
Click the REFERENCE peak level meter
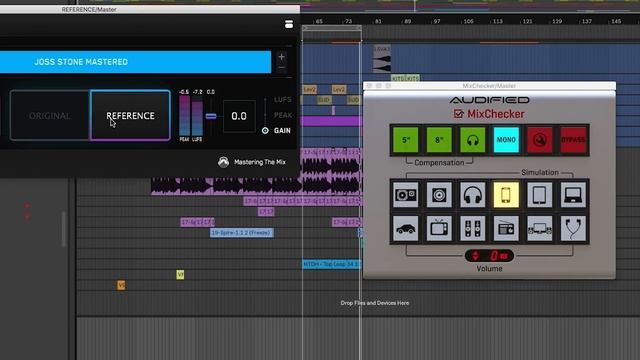click(184, 116)
